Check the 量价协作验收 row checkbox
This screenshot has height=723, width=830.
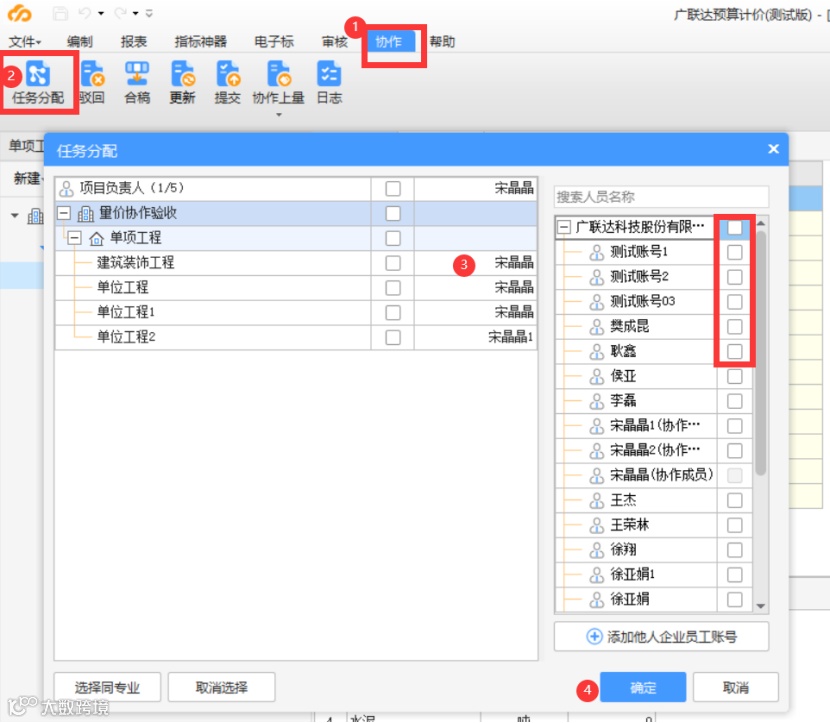pyautogui.click(x=393, y=213)
